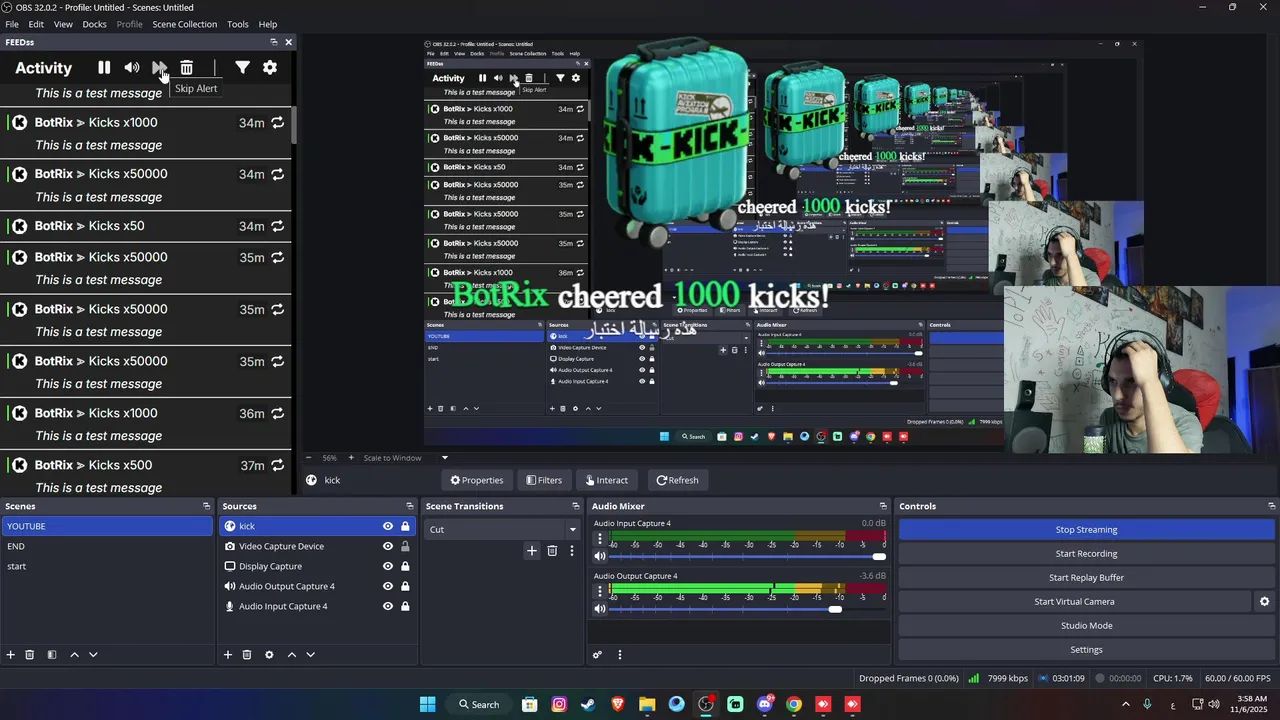Open the Docks menu
This screenshot has height=720, width=1280.
94,24
